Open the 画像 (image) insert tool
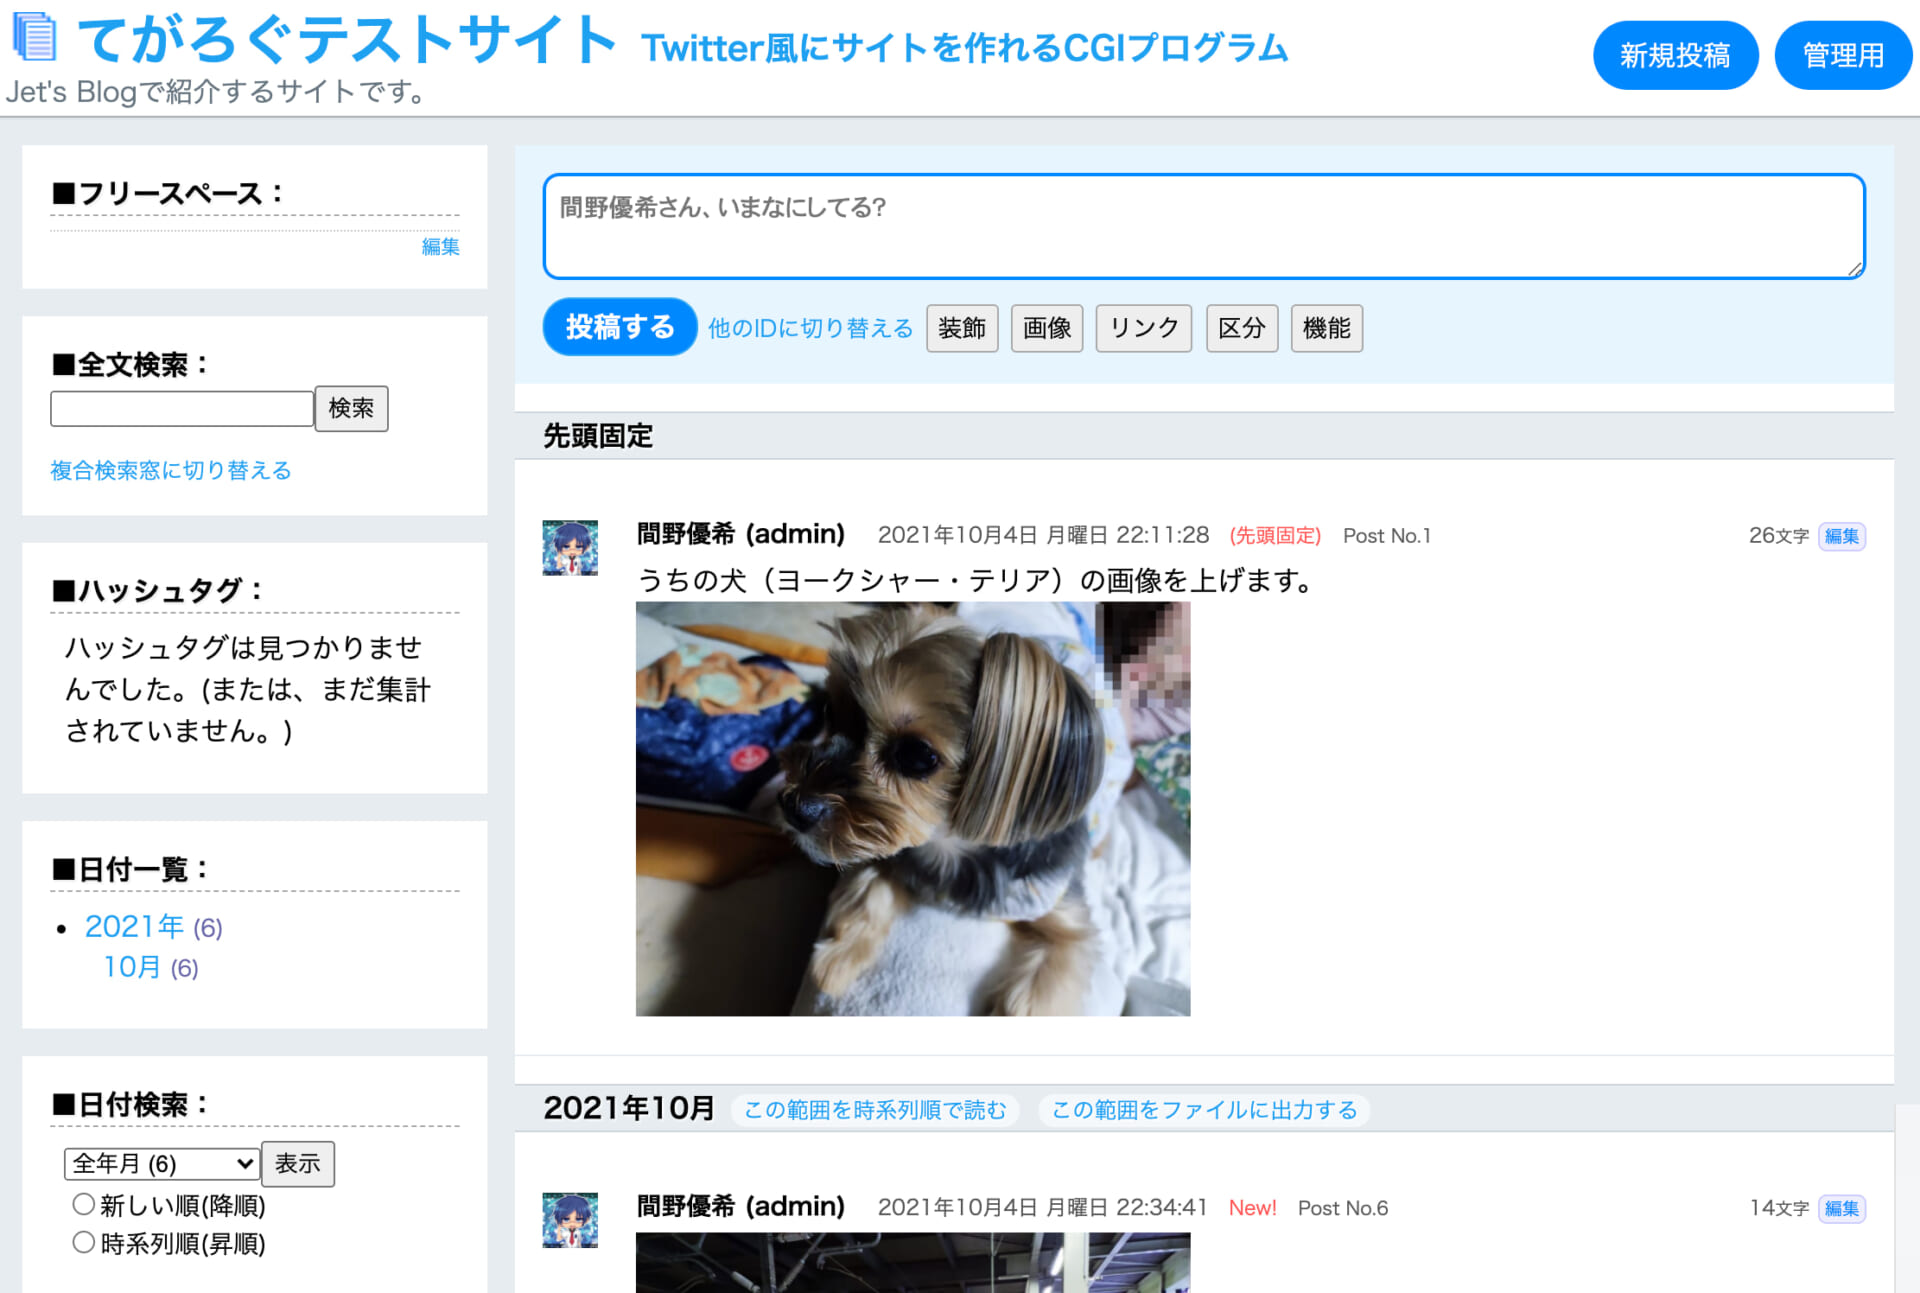 pyautogui.click(x=1046, y=327)
